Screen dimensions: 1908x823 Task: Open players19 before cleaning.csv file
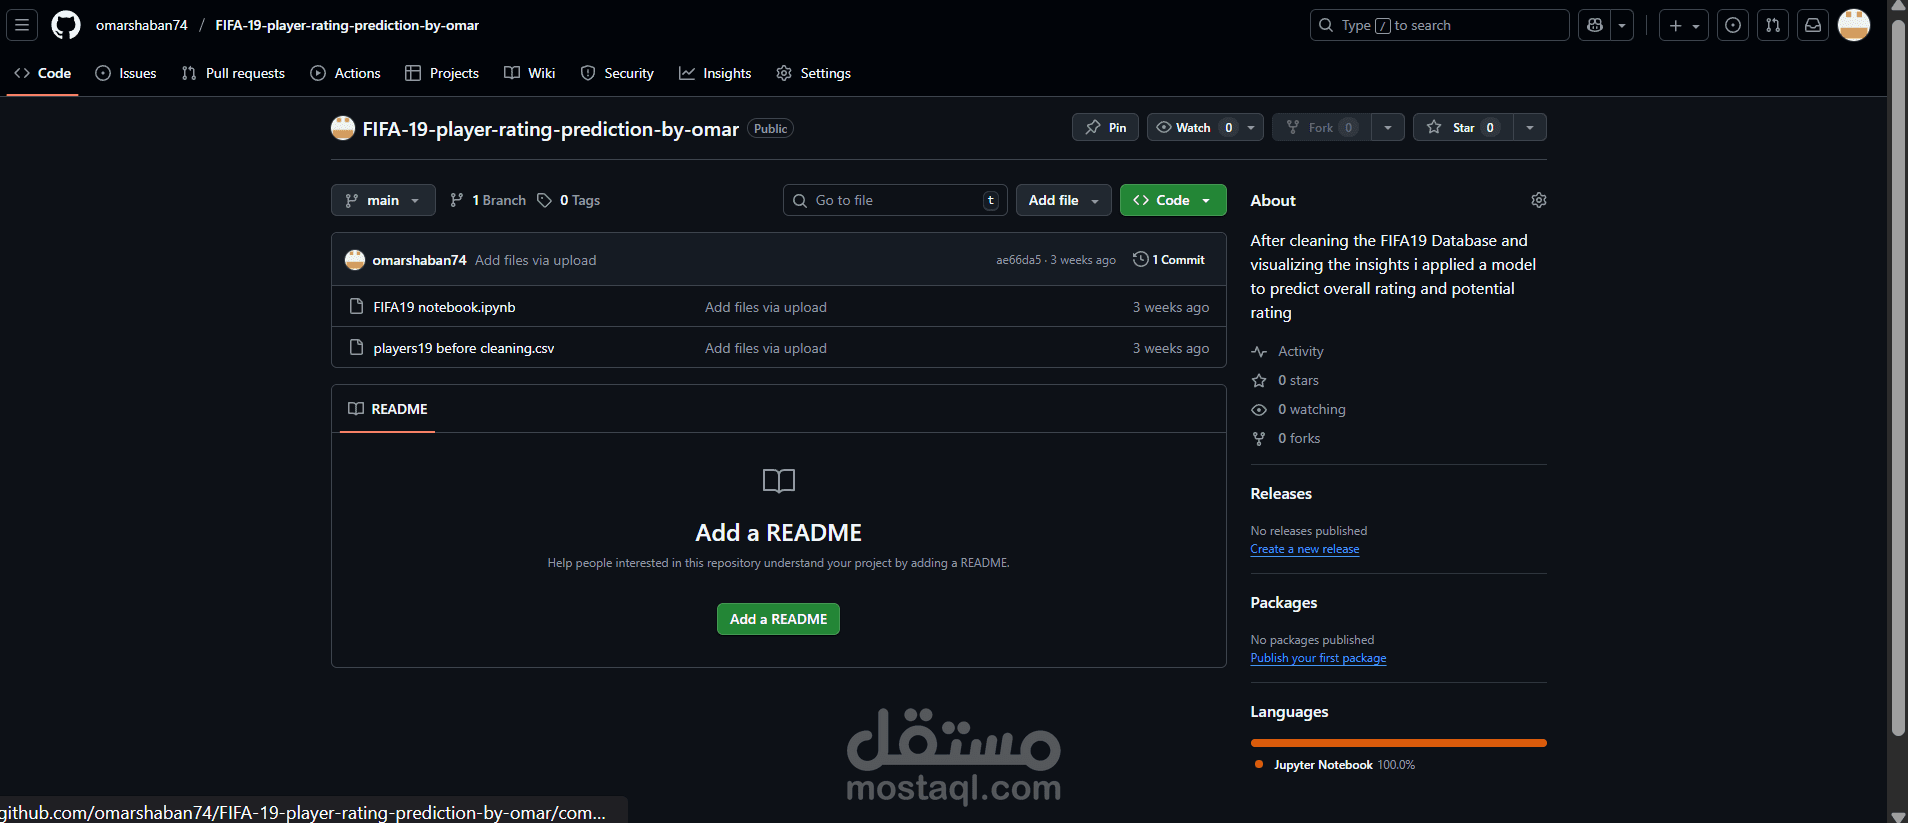pyautogui.click(x=464, y=348)
